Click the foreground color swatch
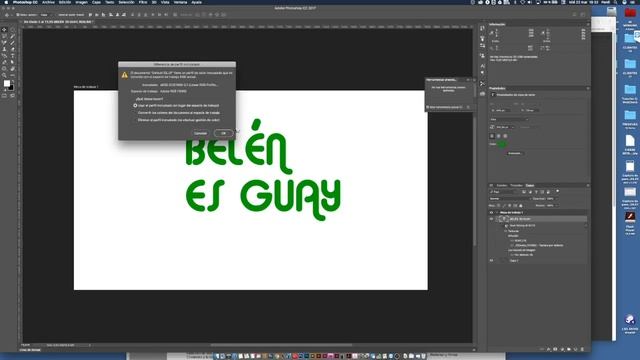 (x=7, y=83)
